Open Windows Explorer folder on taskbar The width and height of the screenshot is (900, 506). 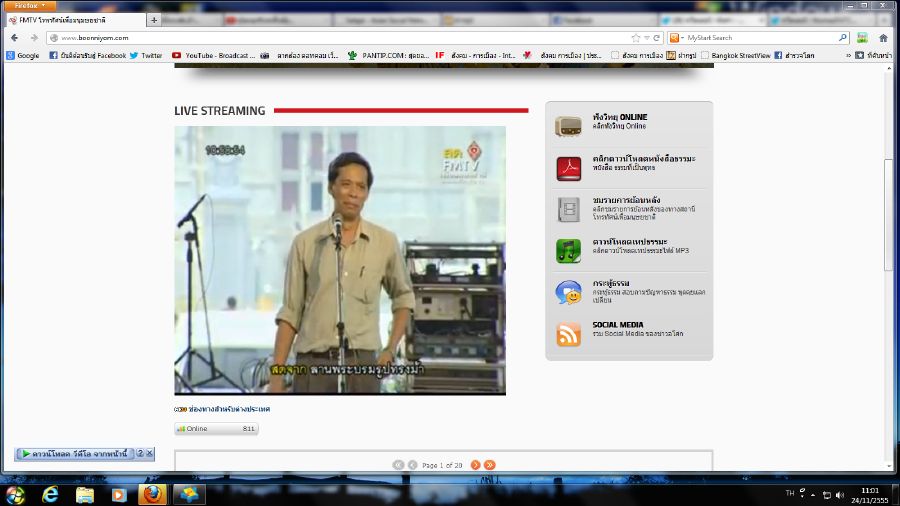point(85,495)
